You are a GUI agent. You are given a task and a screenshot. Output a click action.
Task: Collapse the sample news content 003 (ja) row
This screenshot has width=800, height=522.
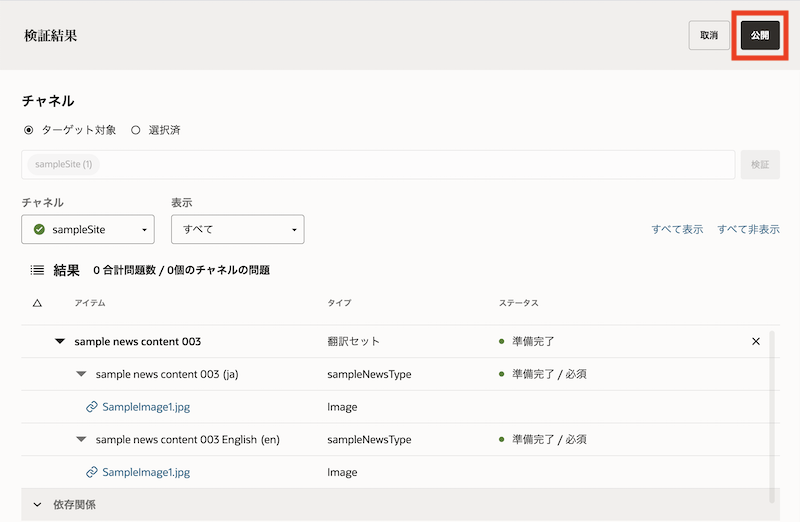tap(81, 375)
